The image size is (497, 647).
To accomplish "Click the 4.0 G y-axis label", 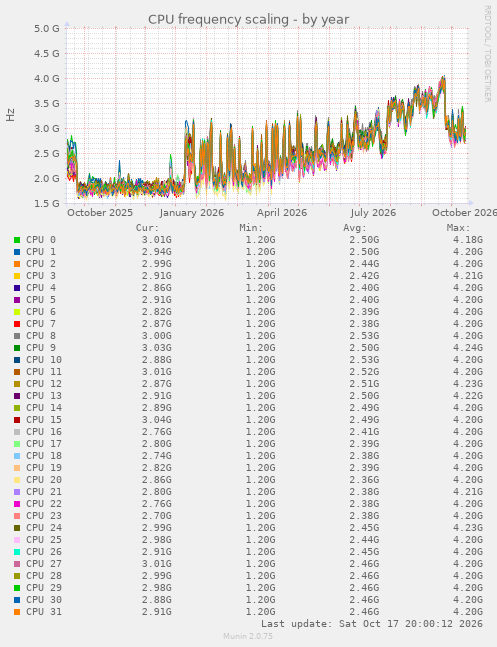I will pos(47,78).
